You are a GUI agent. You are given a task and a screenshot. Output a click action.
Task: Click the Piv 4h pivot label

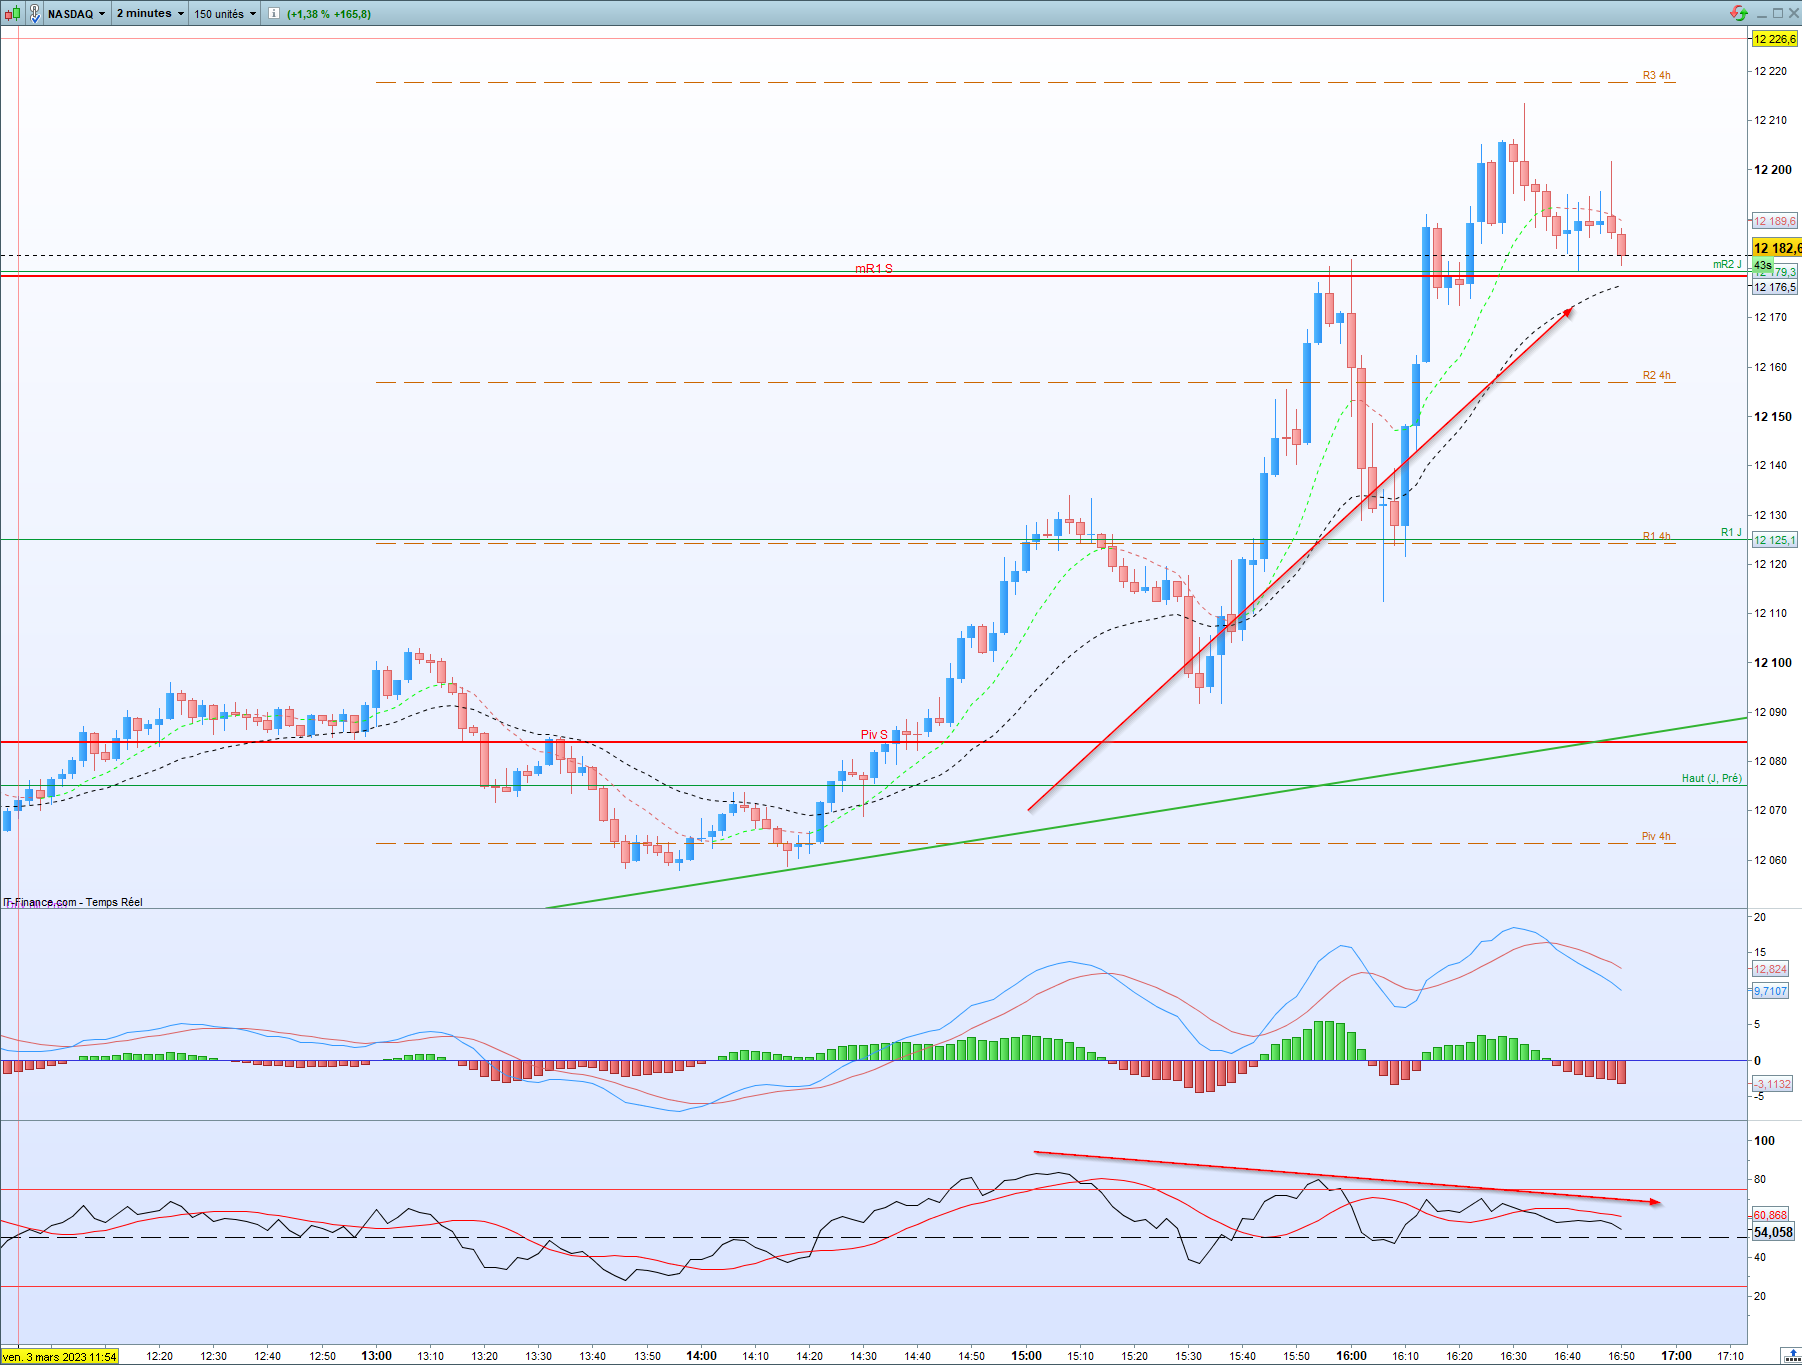click(x=1656, y=836)
